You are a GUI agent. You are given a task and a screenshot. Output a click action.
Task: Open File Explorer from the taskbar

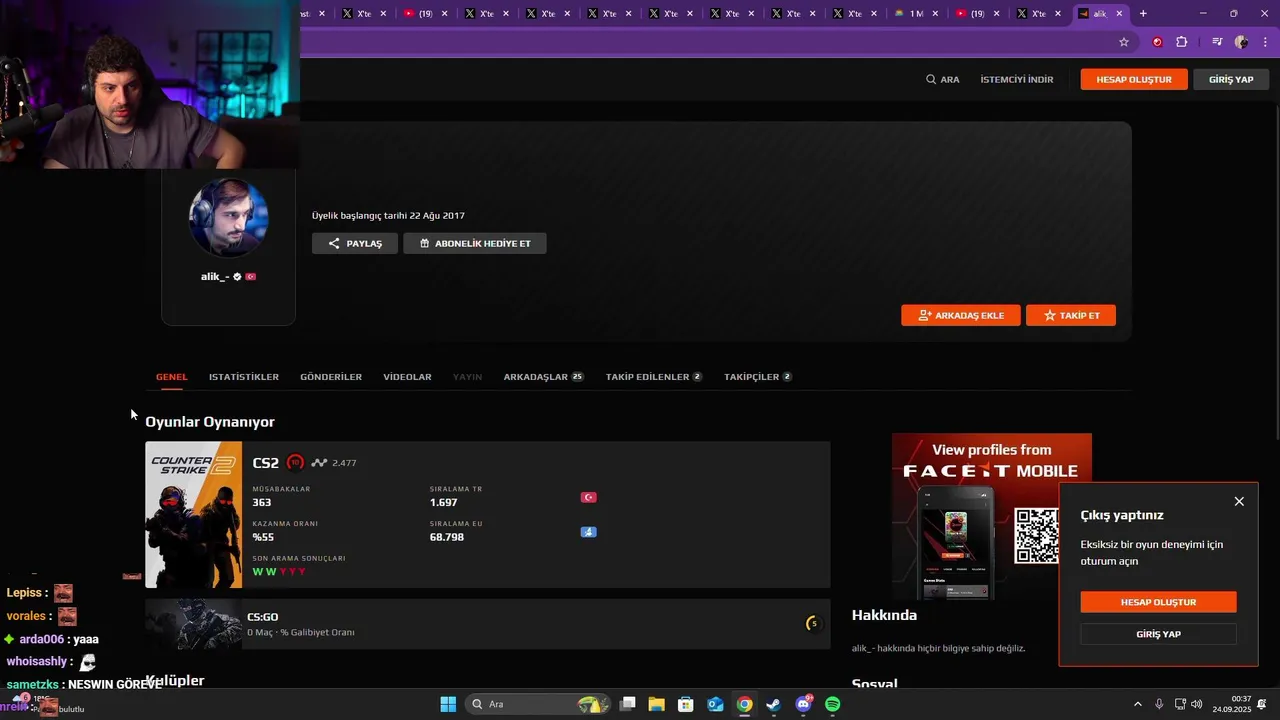[657, 704]
